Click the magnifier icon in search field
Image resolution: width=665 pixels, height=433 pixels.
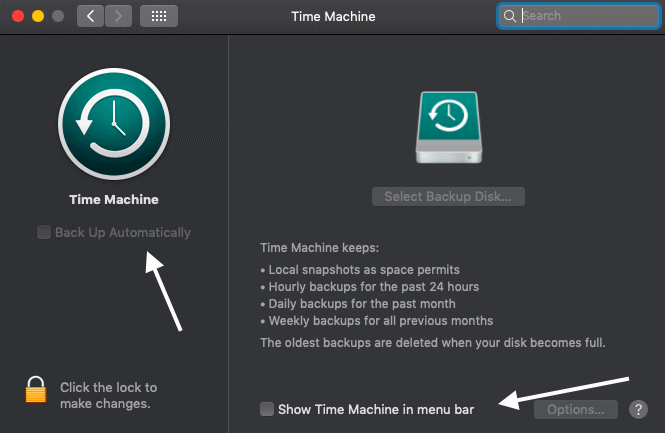pos(509,16)
